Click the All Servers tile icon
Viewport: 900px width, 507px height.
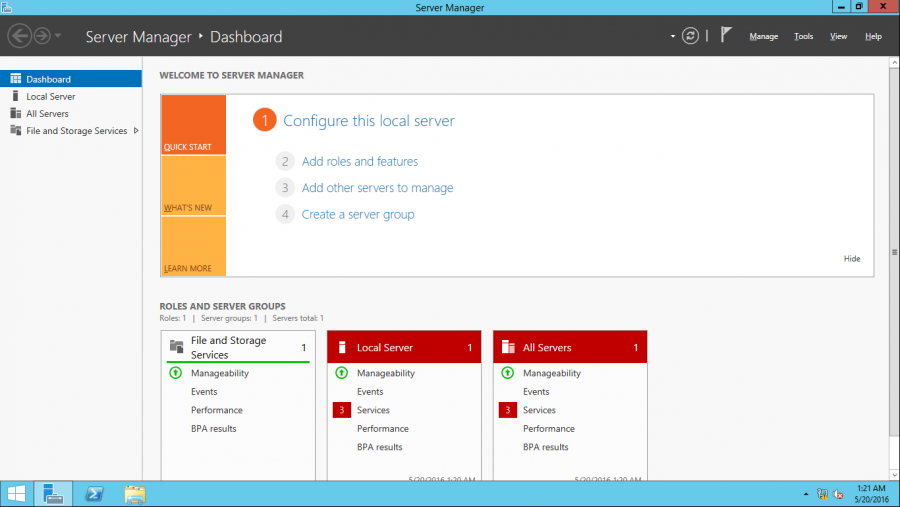pos(508,347)
